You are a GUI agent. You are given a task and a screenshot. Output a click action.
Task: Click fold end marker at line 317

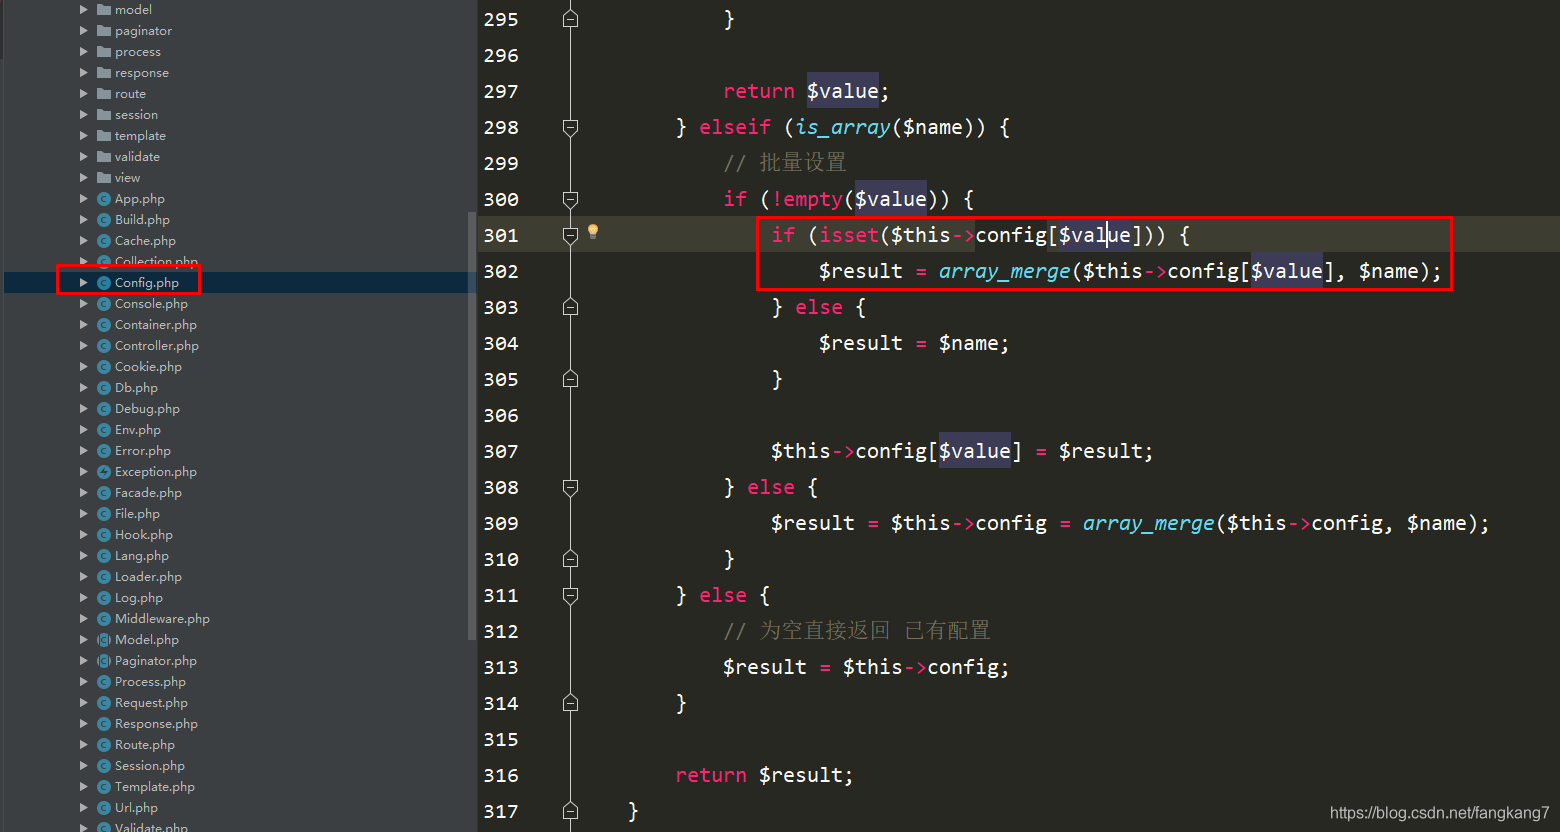(570, 811)
